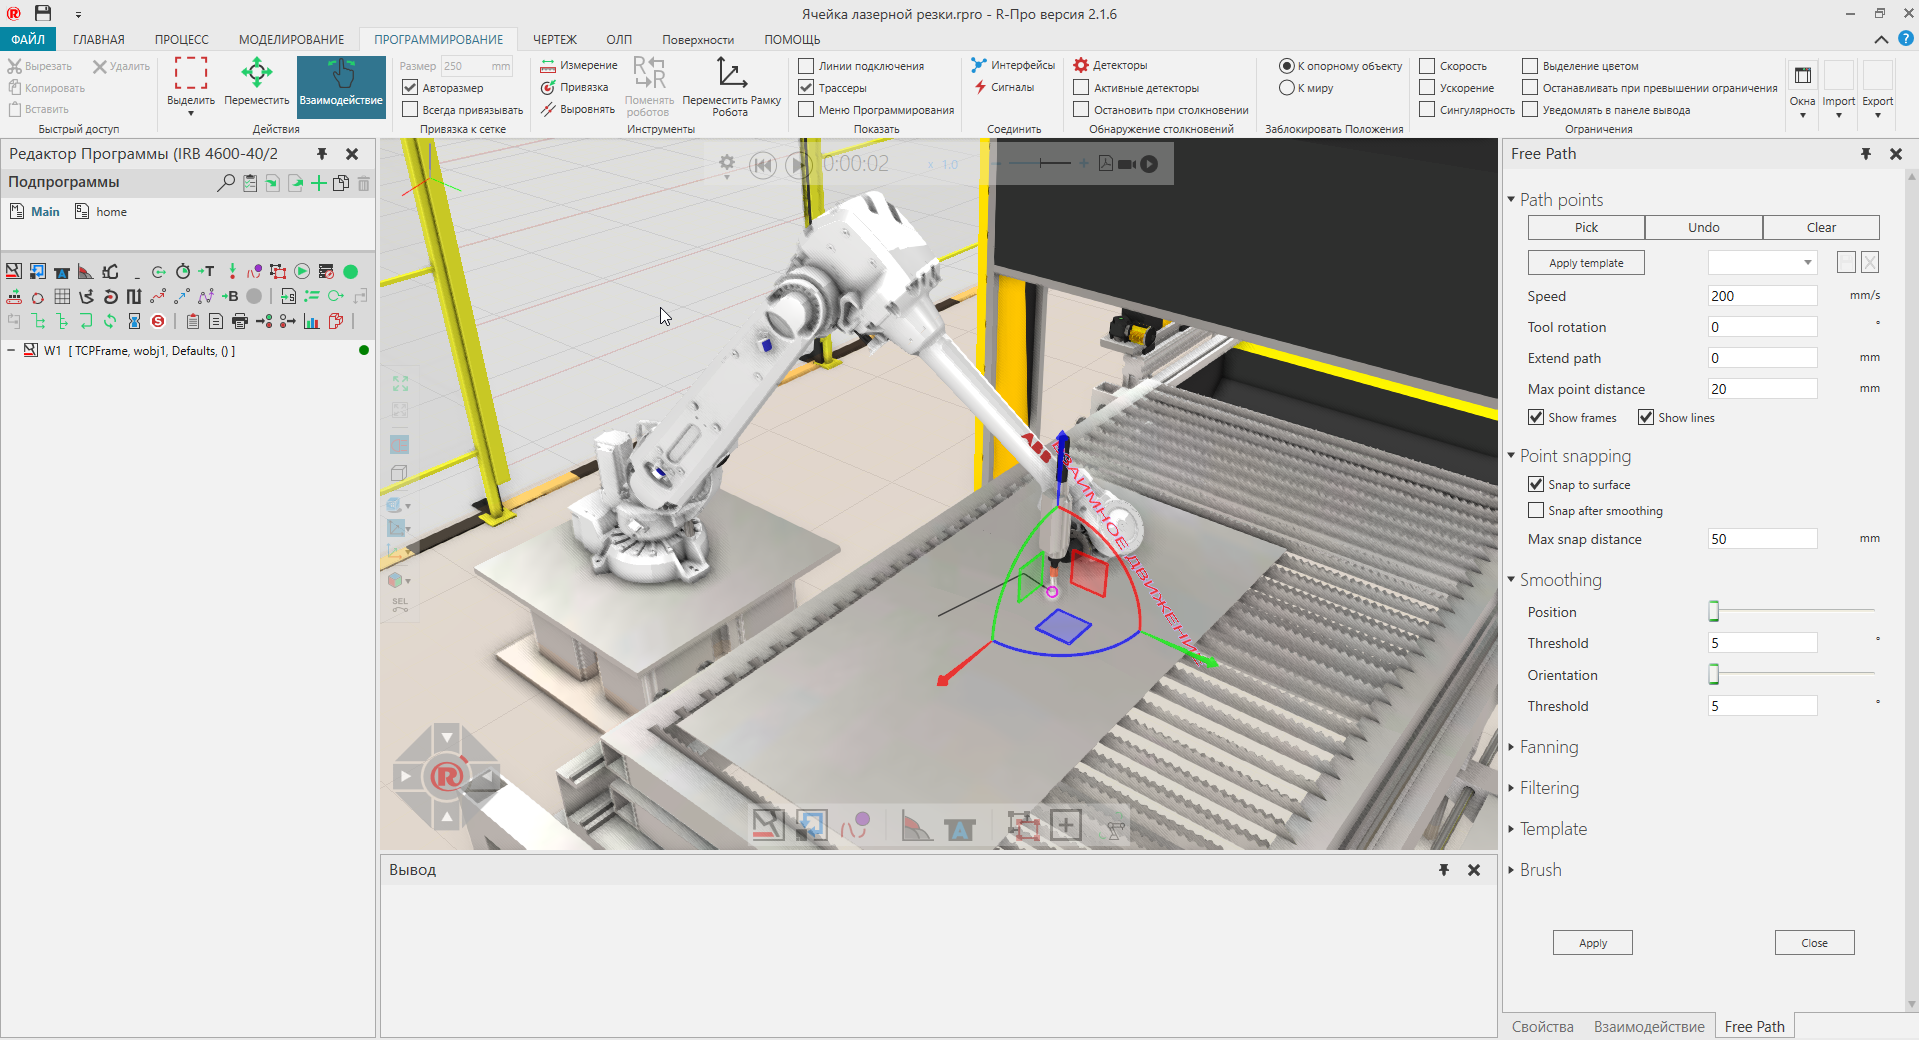The image size is (1919, 1040).
Task: Disable the Show frames checkbox
Action: 1536,417
